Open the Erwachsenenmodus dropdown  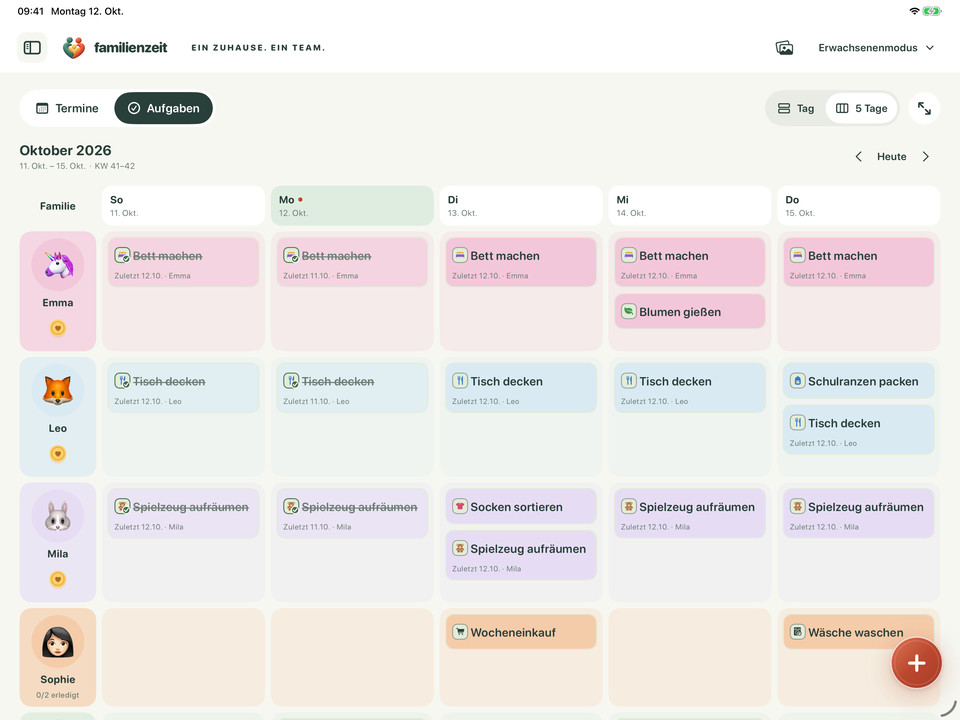[876, 48]
